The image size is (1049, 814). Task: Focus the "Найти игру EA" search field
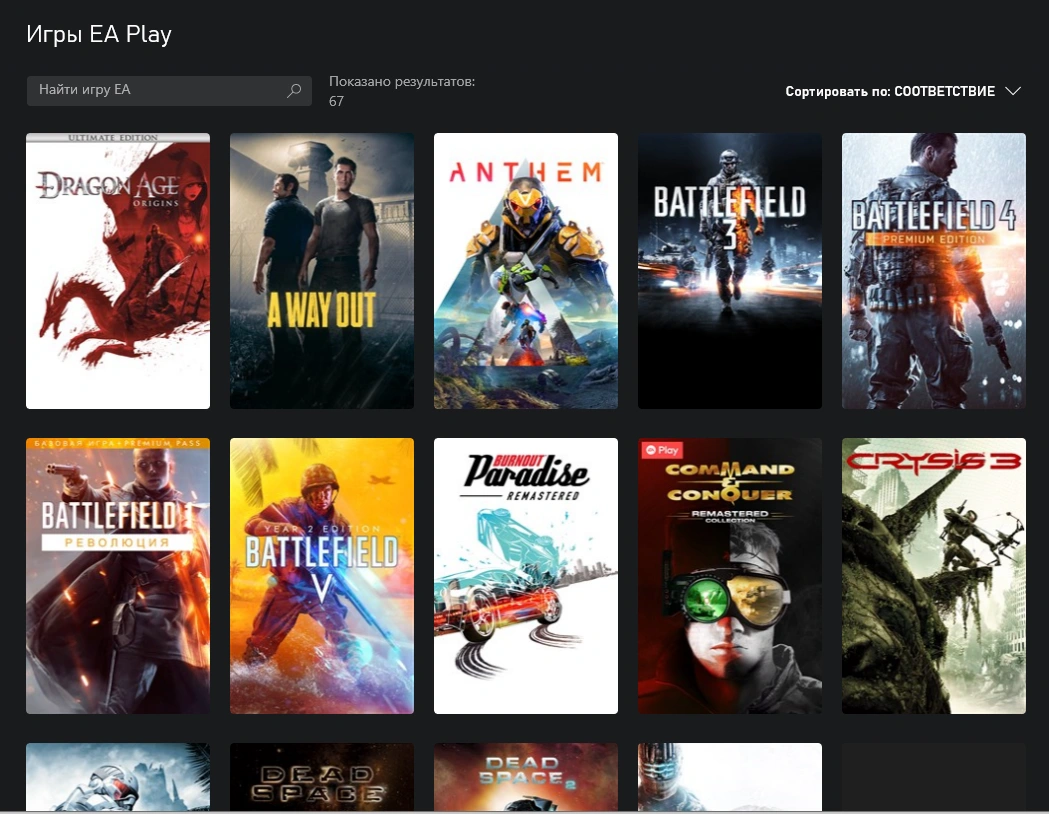pos(155,91)
